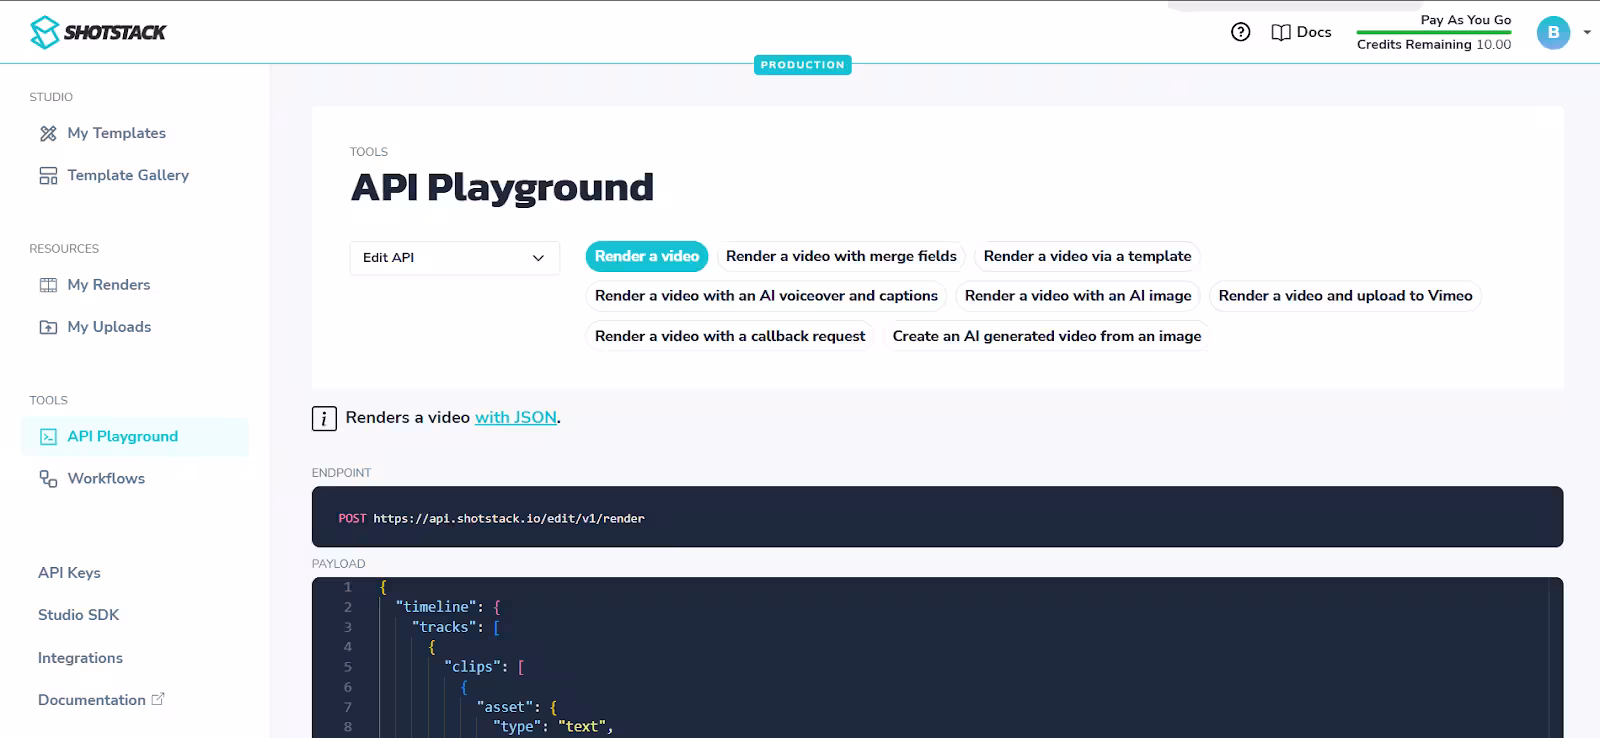Select Render a video and upload to Vimeo

click(1345, 296)
